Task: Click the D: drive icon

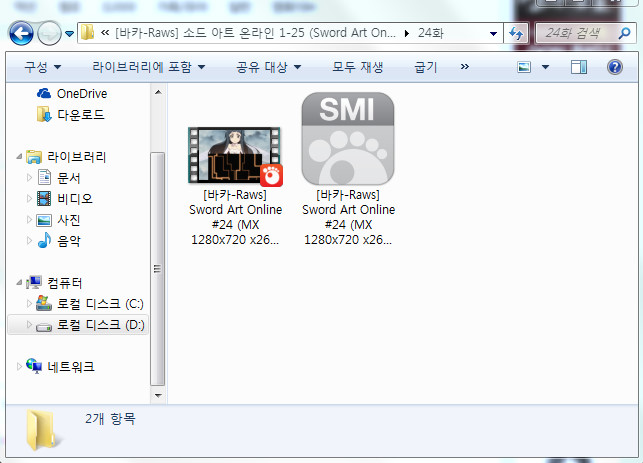Action: click(x=44, y=326)
